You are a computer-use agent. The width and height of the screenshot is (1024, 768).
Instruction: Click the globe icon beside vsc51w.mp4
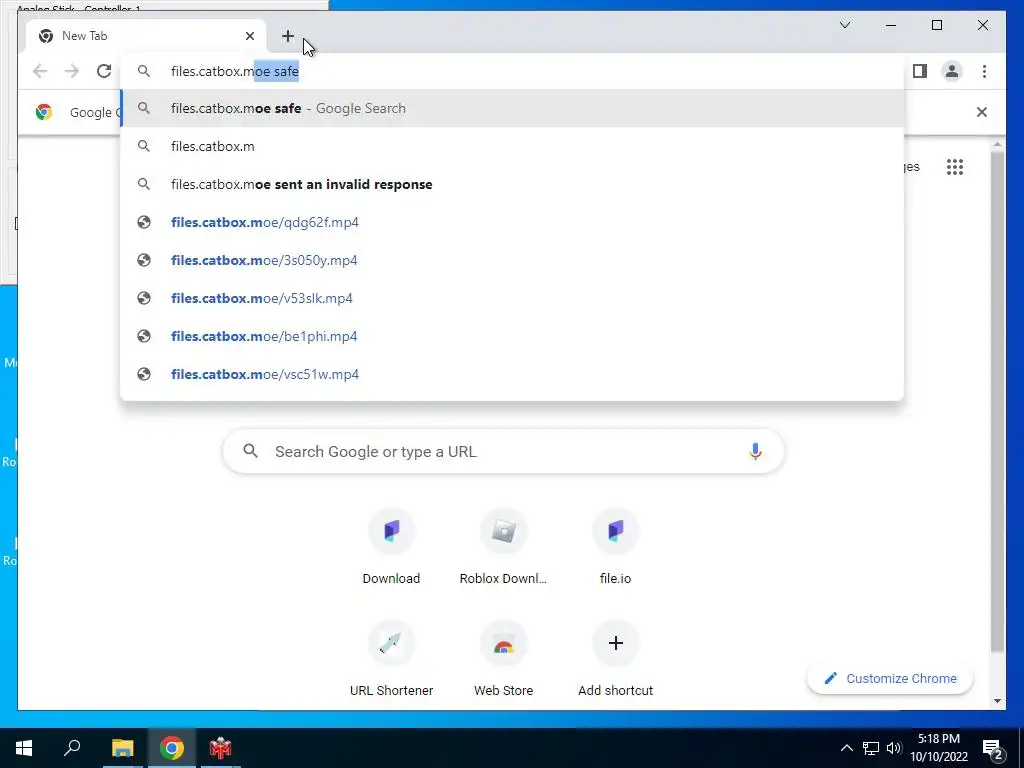coord(144,374)
